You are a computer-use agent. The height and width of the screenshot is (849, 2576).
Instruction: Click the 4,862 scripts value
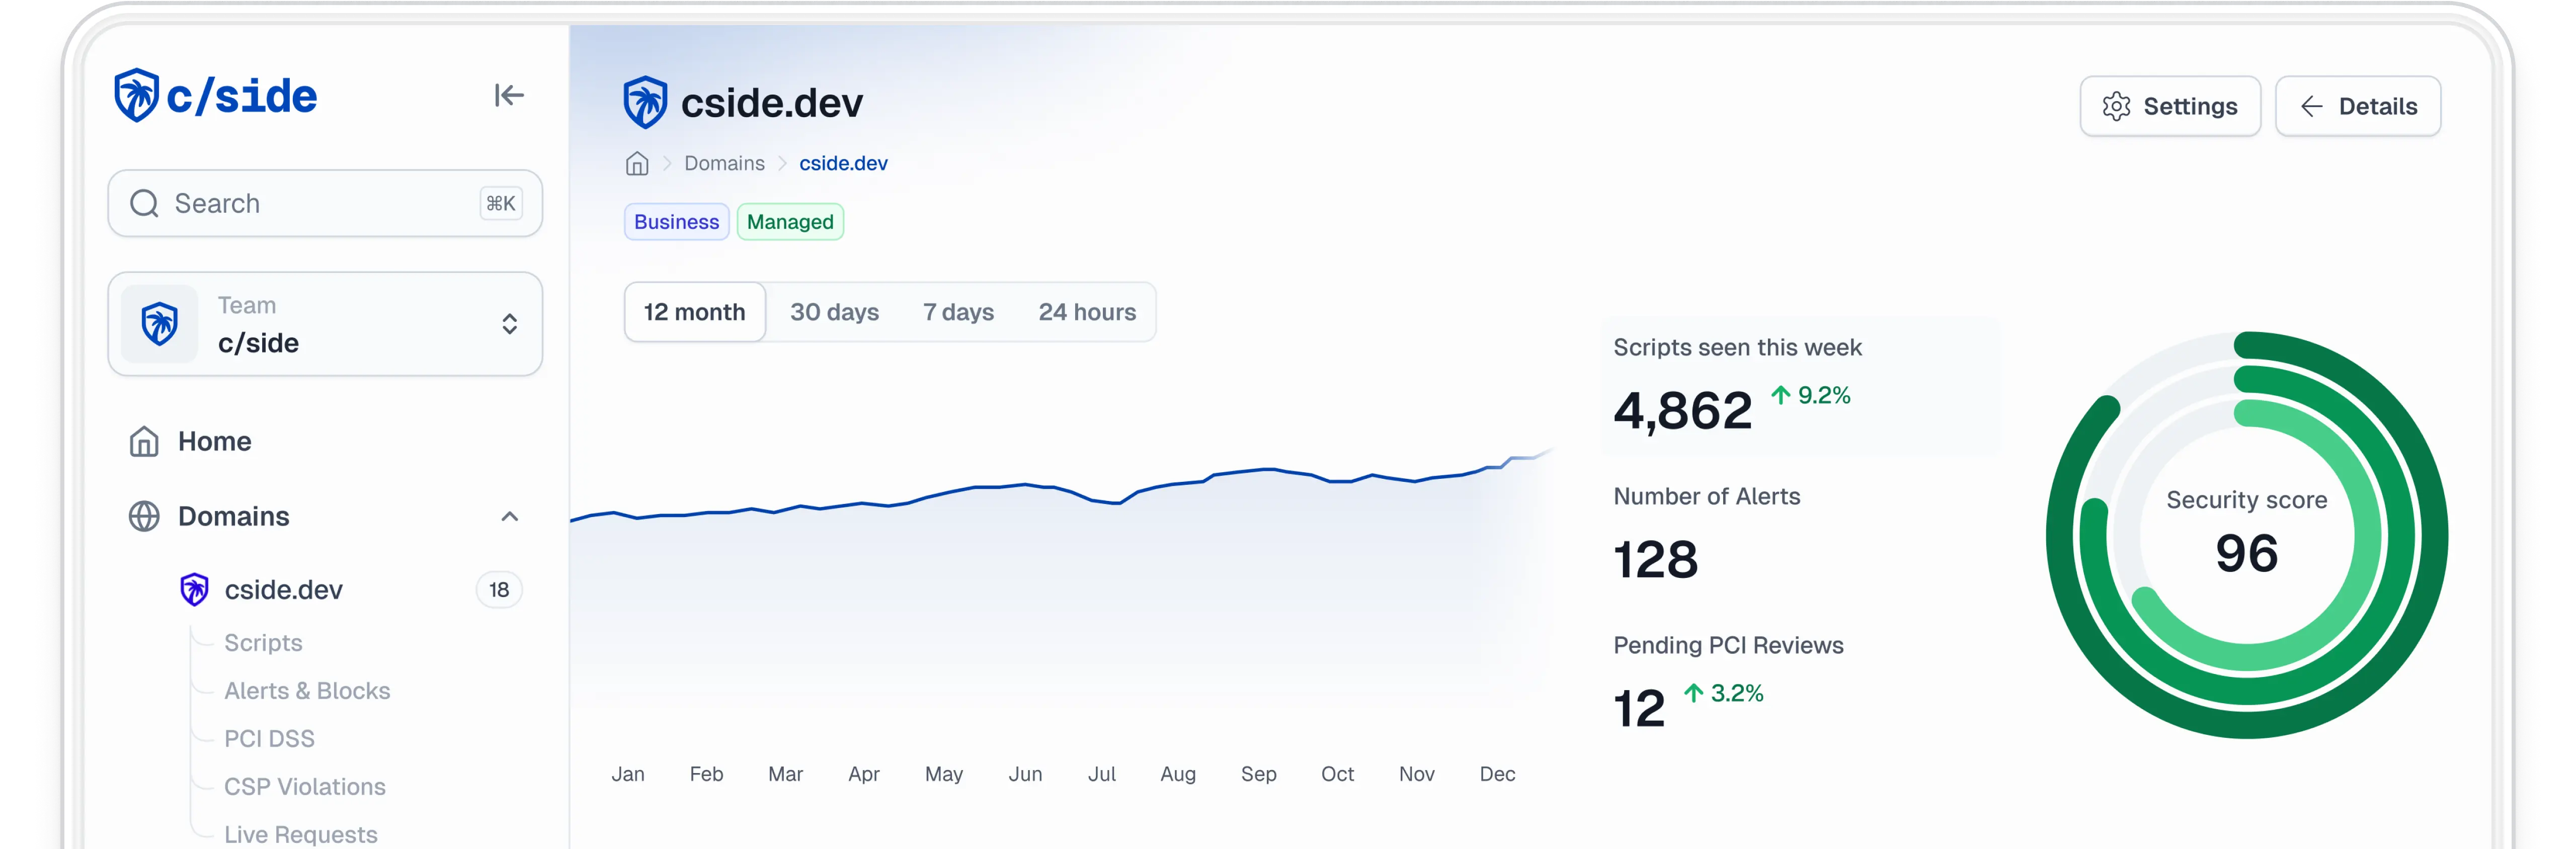click(1683, 411)
